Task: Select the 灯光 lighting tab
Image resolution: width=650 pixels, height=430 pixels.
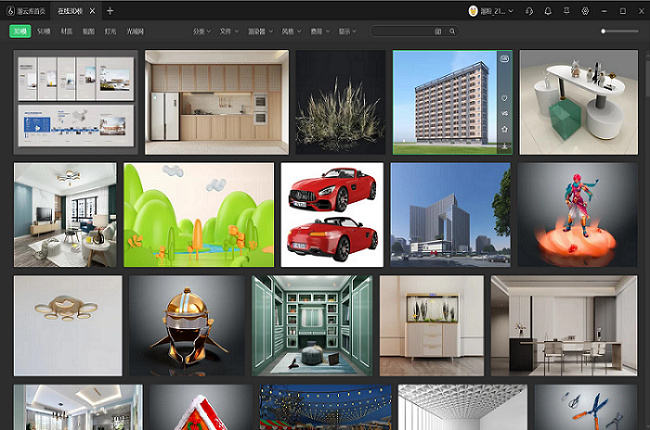Action: point(110,32)
